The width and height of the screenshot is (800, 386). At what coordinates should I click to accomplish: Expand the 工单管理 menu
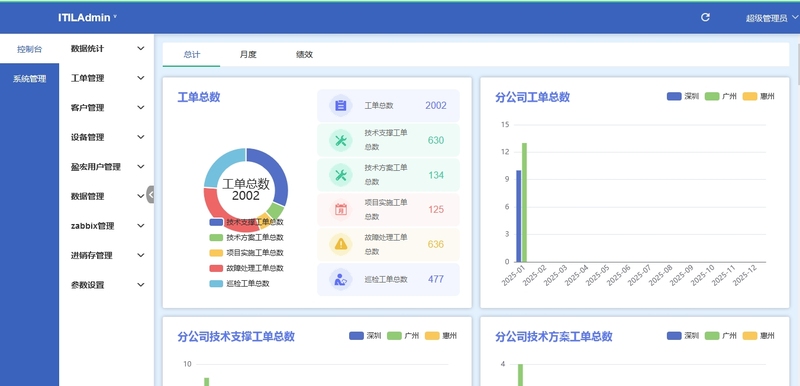[x=108, y=78]
